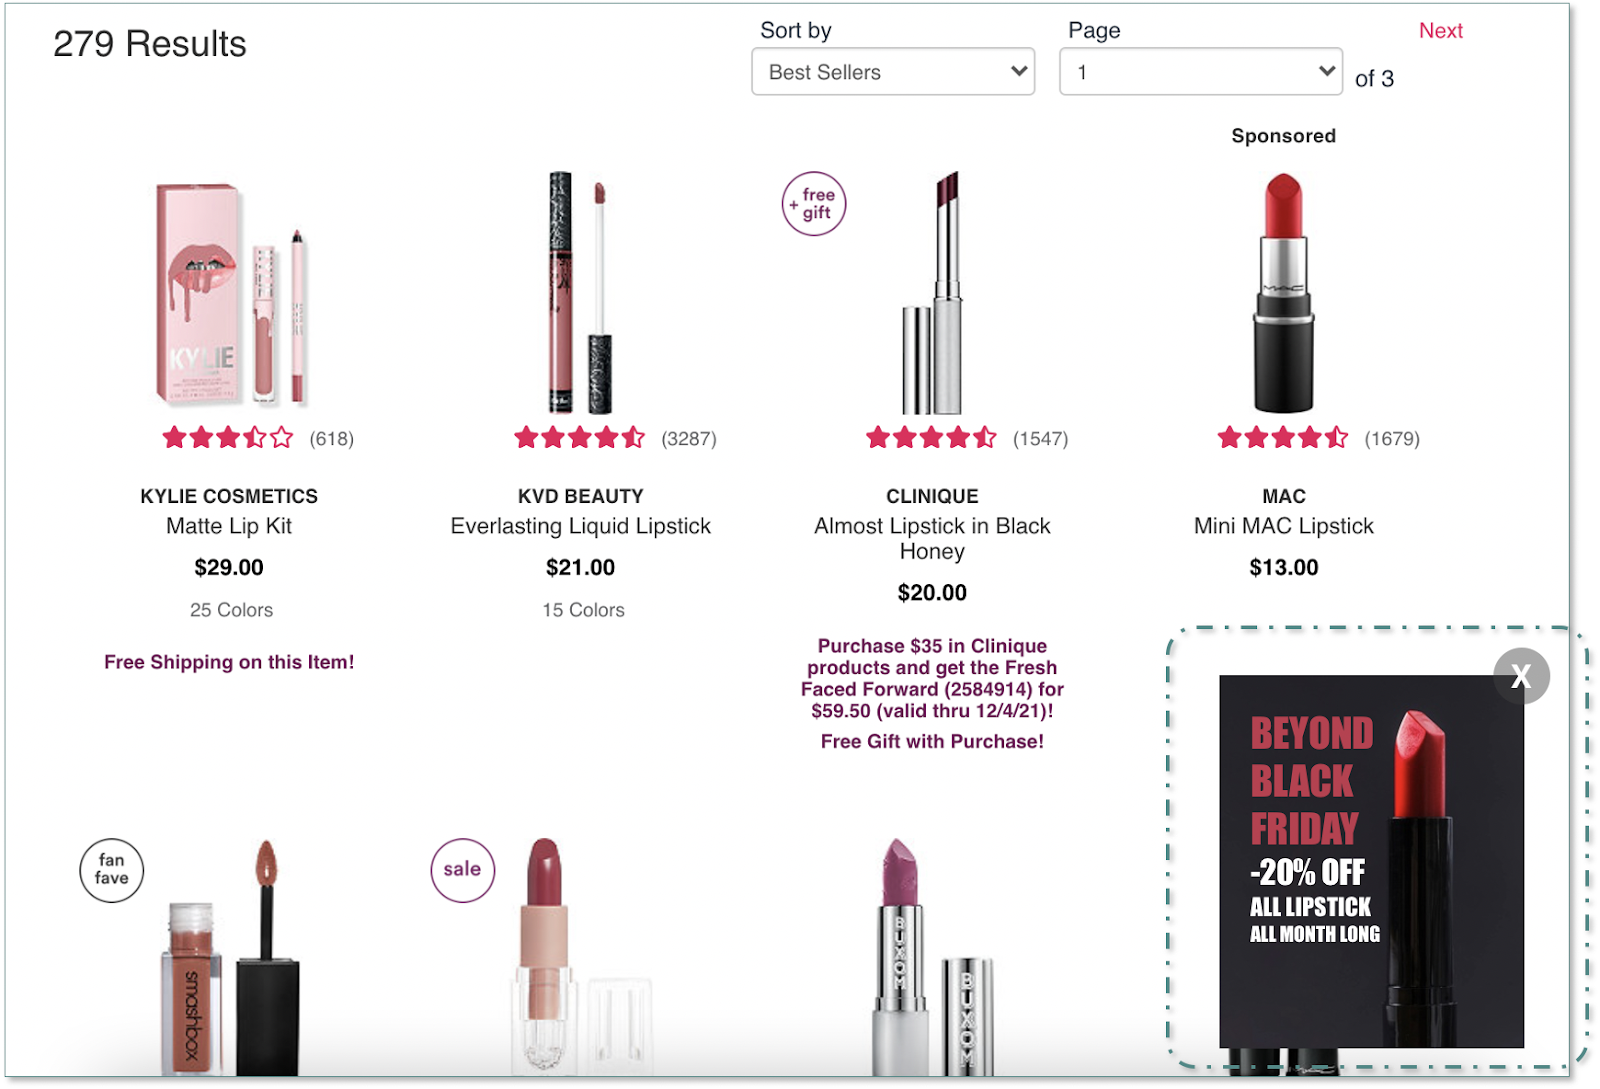Click the free gift badge on Clinique
This screenshot has height=1089, width=1600.
(x=814, y=204)
